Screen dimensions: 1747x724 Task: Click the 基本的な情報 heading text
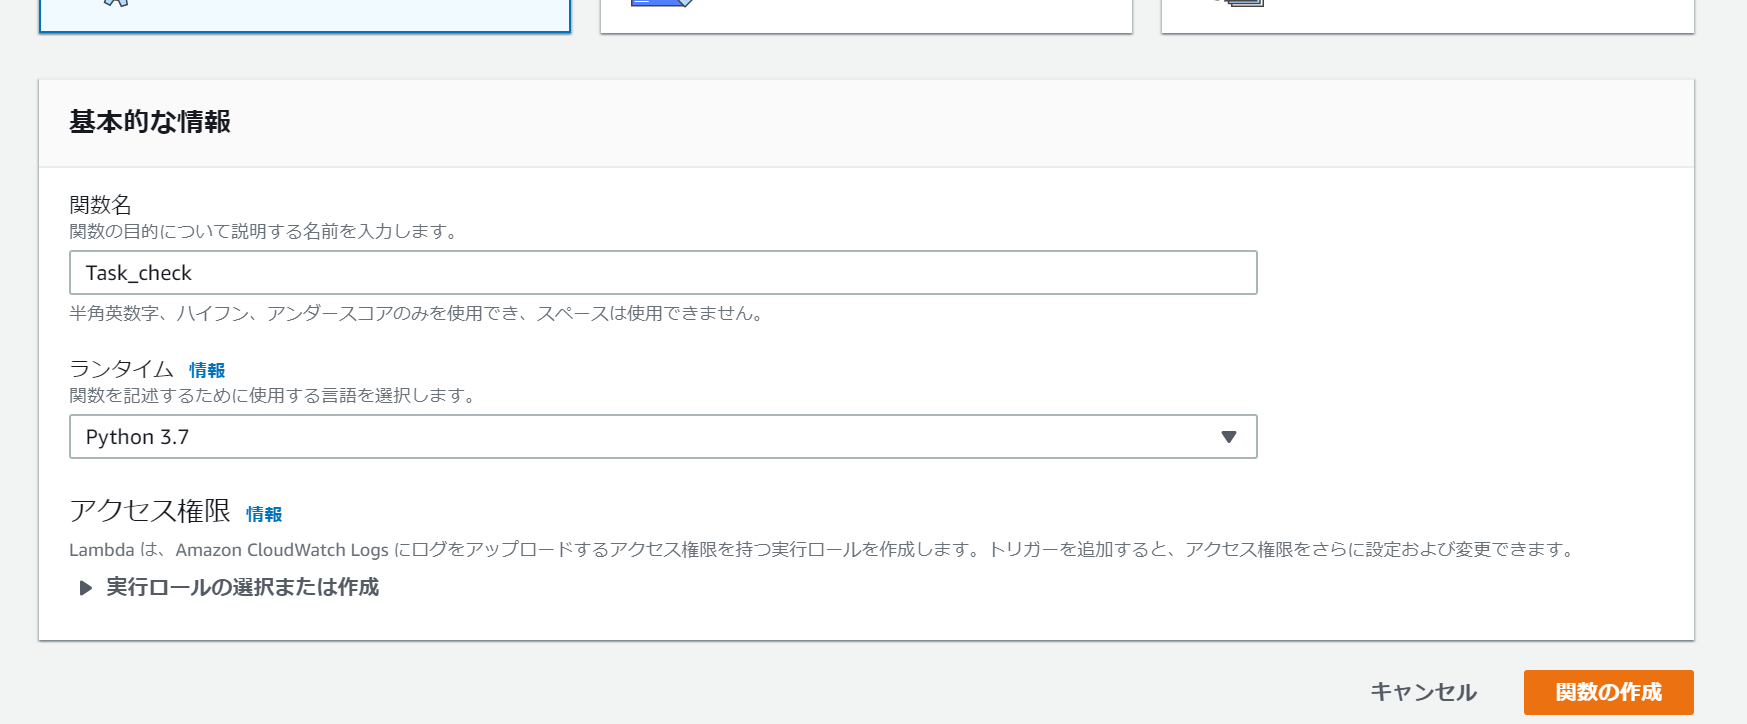click(x=150, y=122)
